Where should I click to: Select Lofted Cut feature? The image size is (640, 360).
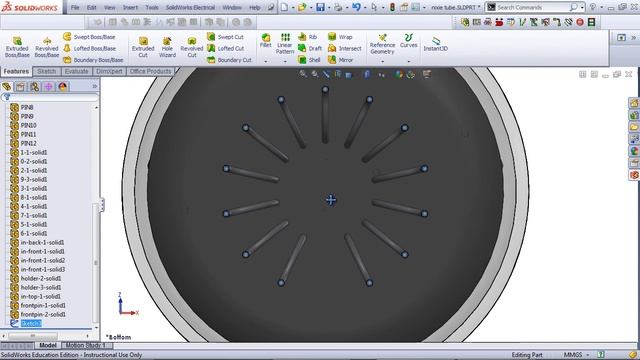(x=226, y=48)
